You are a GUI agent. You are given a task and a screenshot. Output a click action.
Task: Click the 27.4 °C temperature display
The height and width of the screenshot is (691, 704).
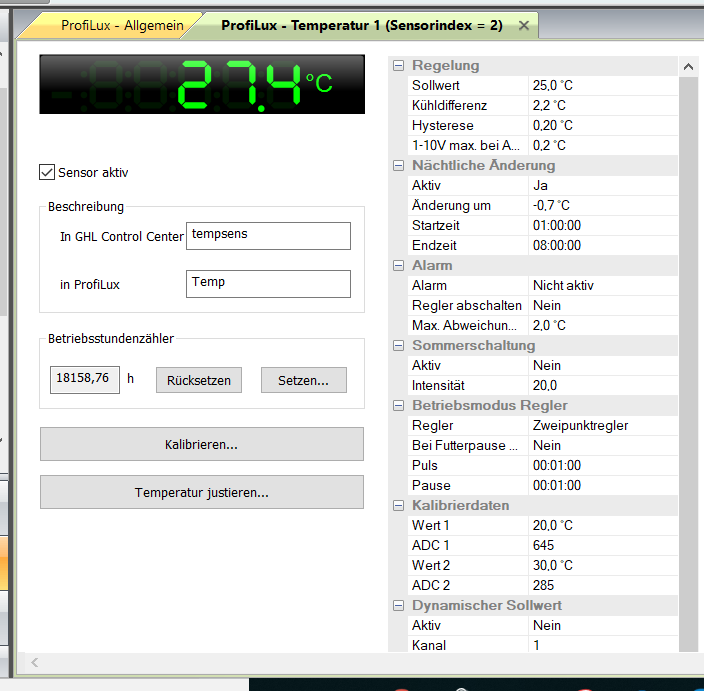click(x=202, y=84)
